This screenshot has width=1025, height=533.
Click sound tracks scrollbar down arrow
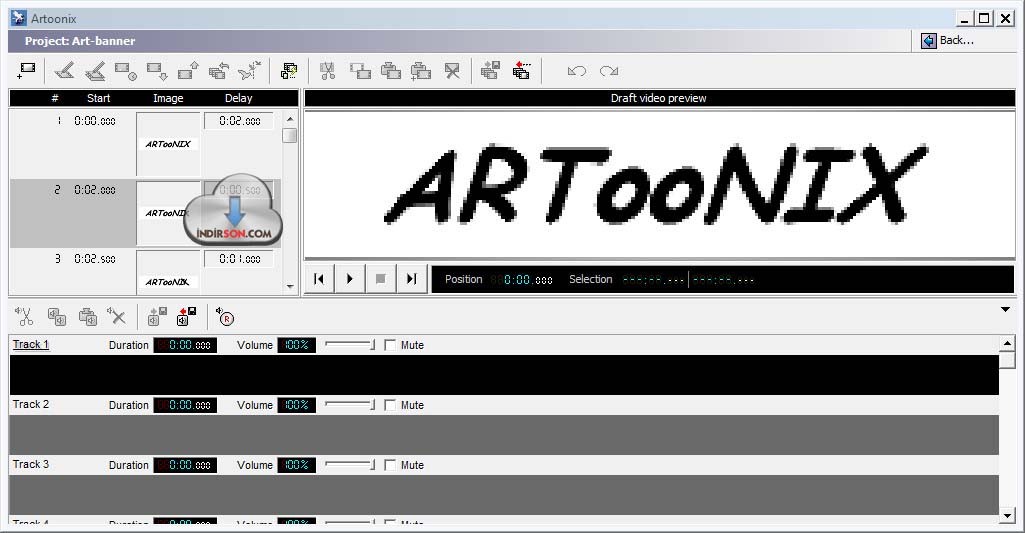pos(1007,516)
